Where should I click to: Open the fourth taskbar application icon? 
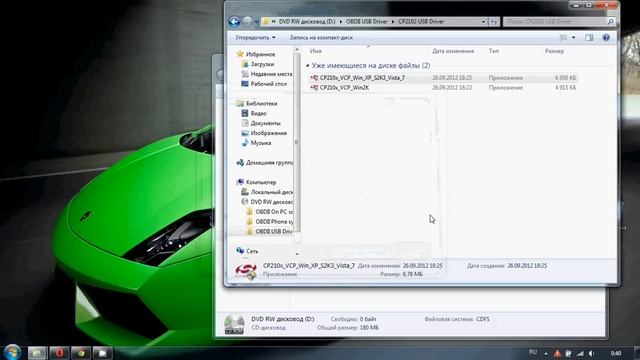click(x=102, y=353)
